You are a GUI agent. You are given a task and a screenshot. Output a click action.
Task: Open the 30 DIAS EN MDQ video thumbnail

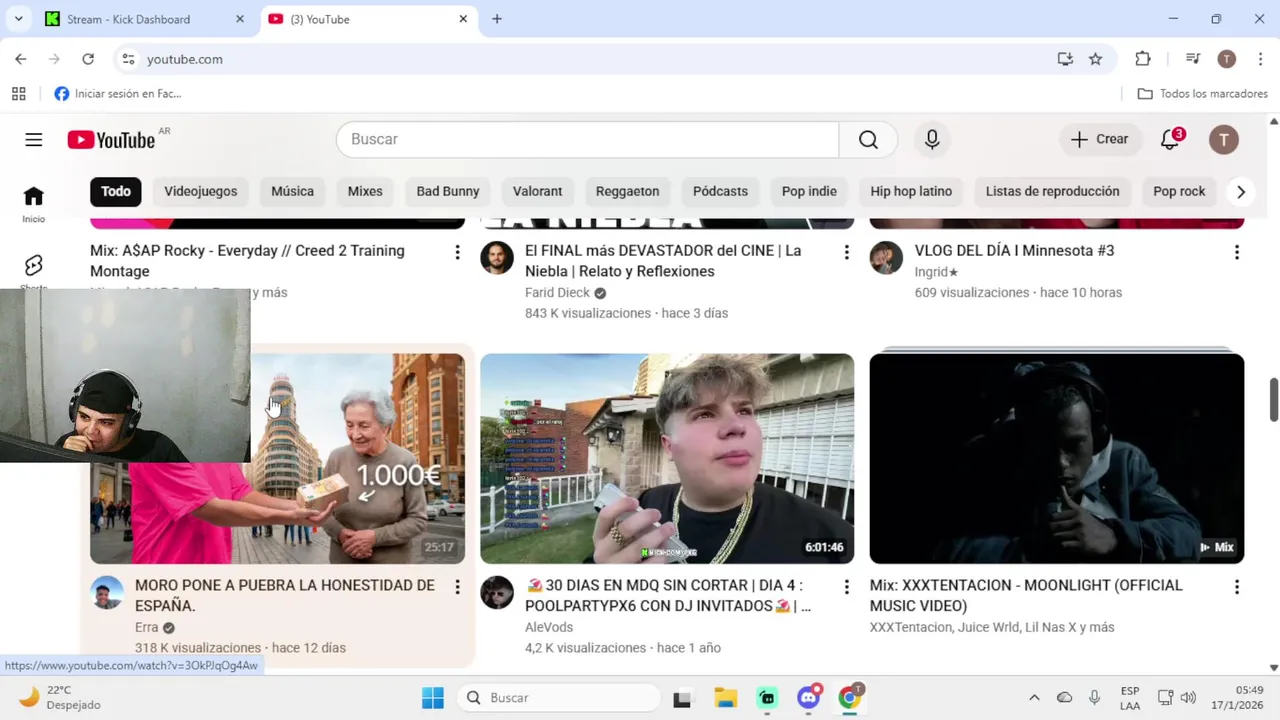(667, 458)
